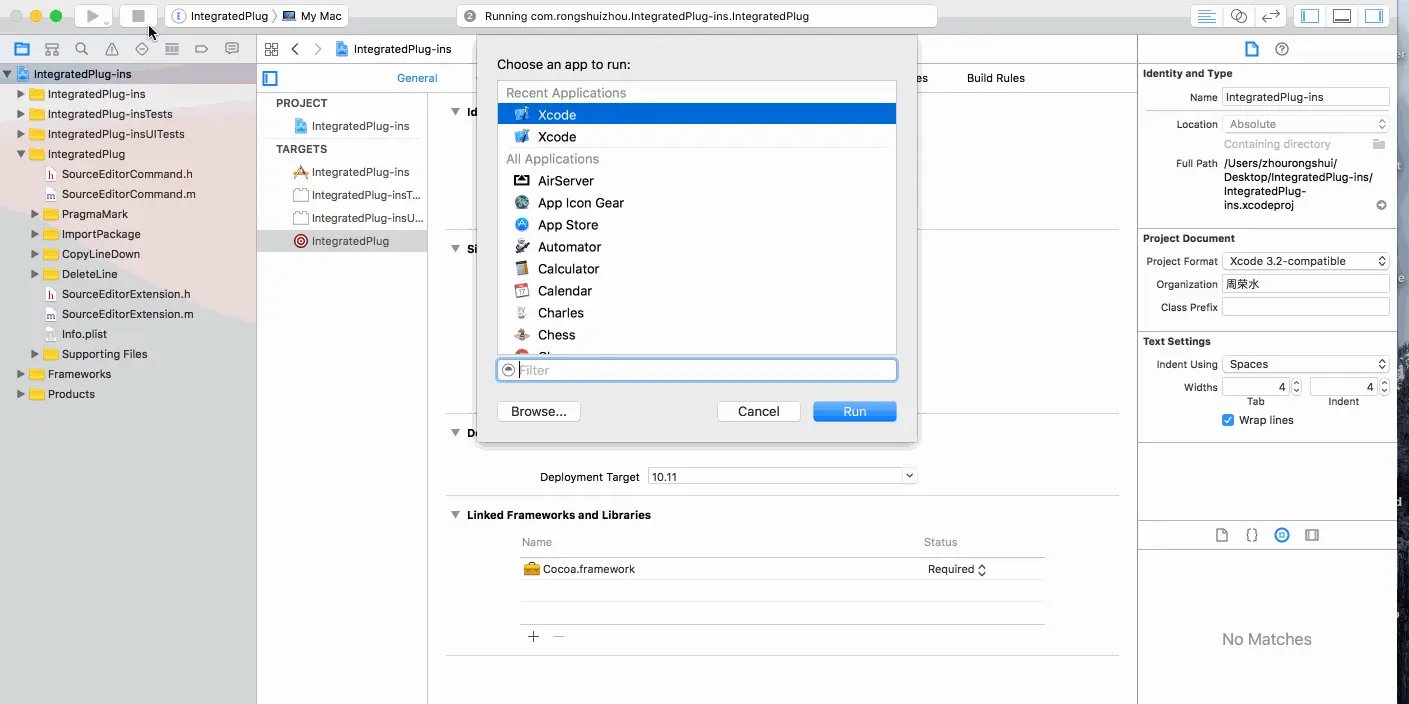The image size is (1409, 704).
Task: Show the Symbol navigator
Action: click(52, 49)
